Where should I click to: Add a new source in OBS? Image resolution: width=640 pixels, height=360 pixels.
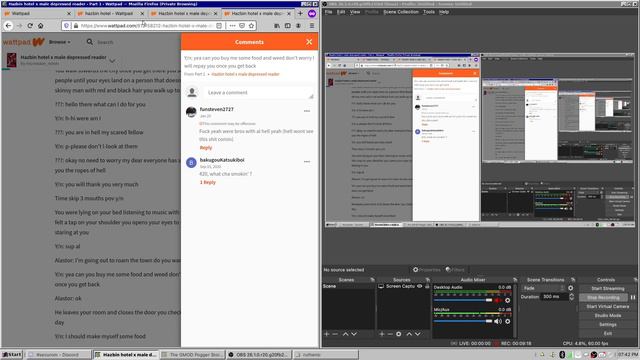pyautogui.click(x=382, y=334)
